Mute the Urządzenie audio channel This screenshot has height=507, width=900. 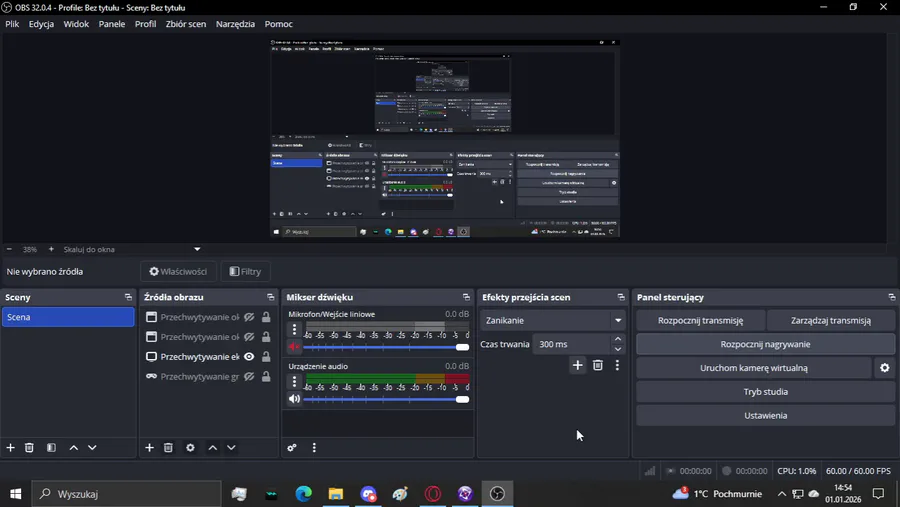[x=294, y=399]
